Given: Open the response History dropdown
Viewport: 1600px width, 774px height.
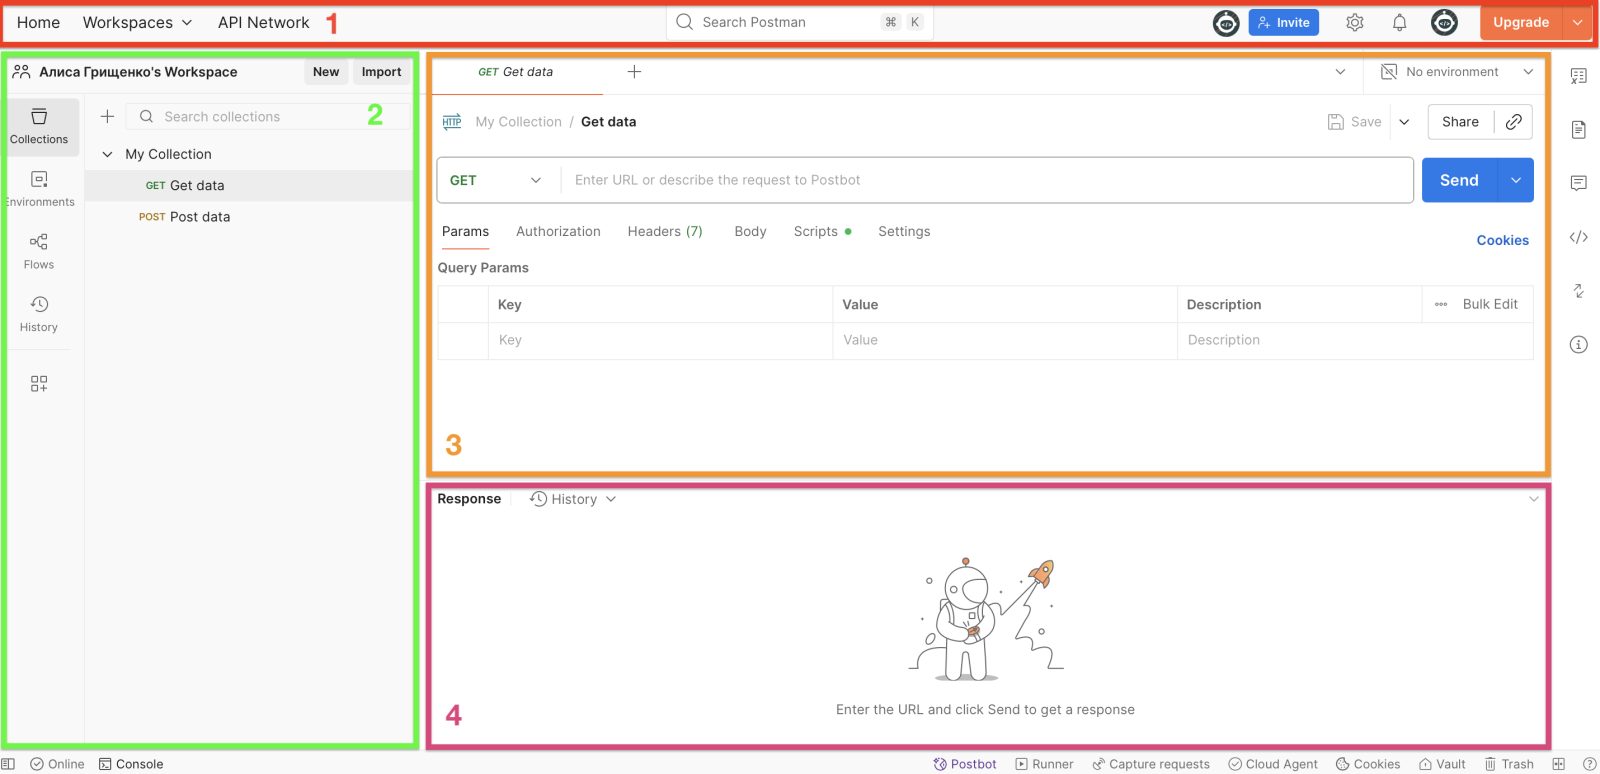Looking at the screenshot, I should pos(573,499).
